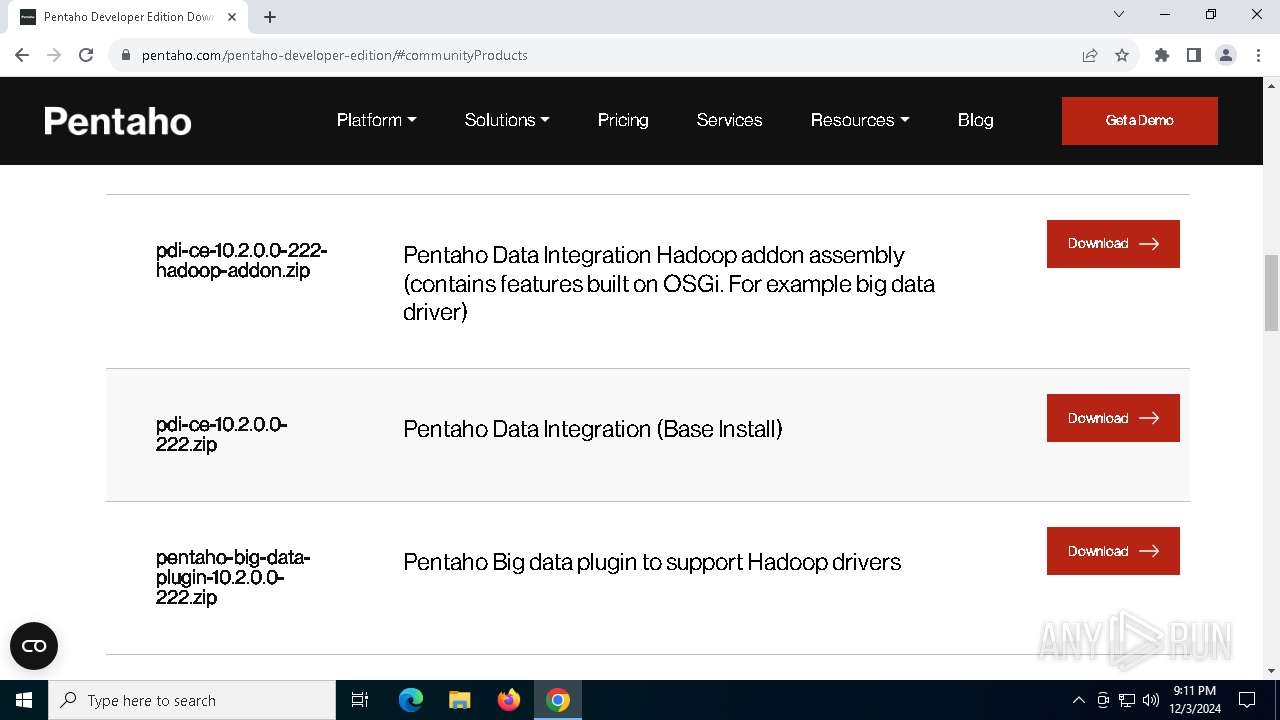The height and width of the screenshot is (720, 1280).
Task: Download the pentaho-big-data-plugin zip file
Action: tap(1113, 551)
